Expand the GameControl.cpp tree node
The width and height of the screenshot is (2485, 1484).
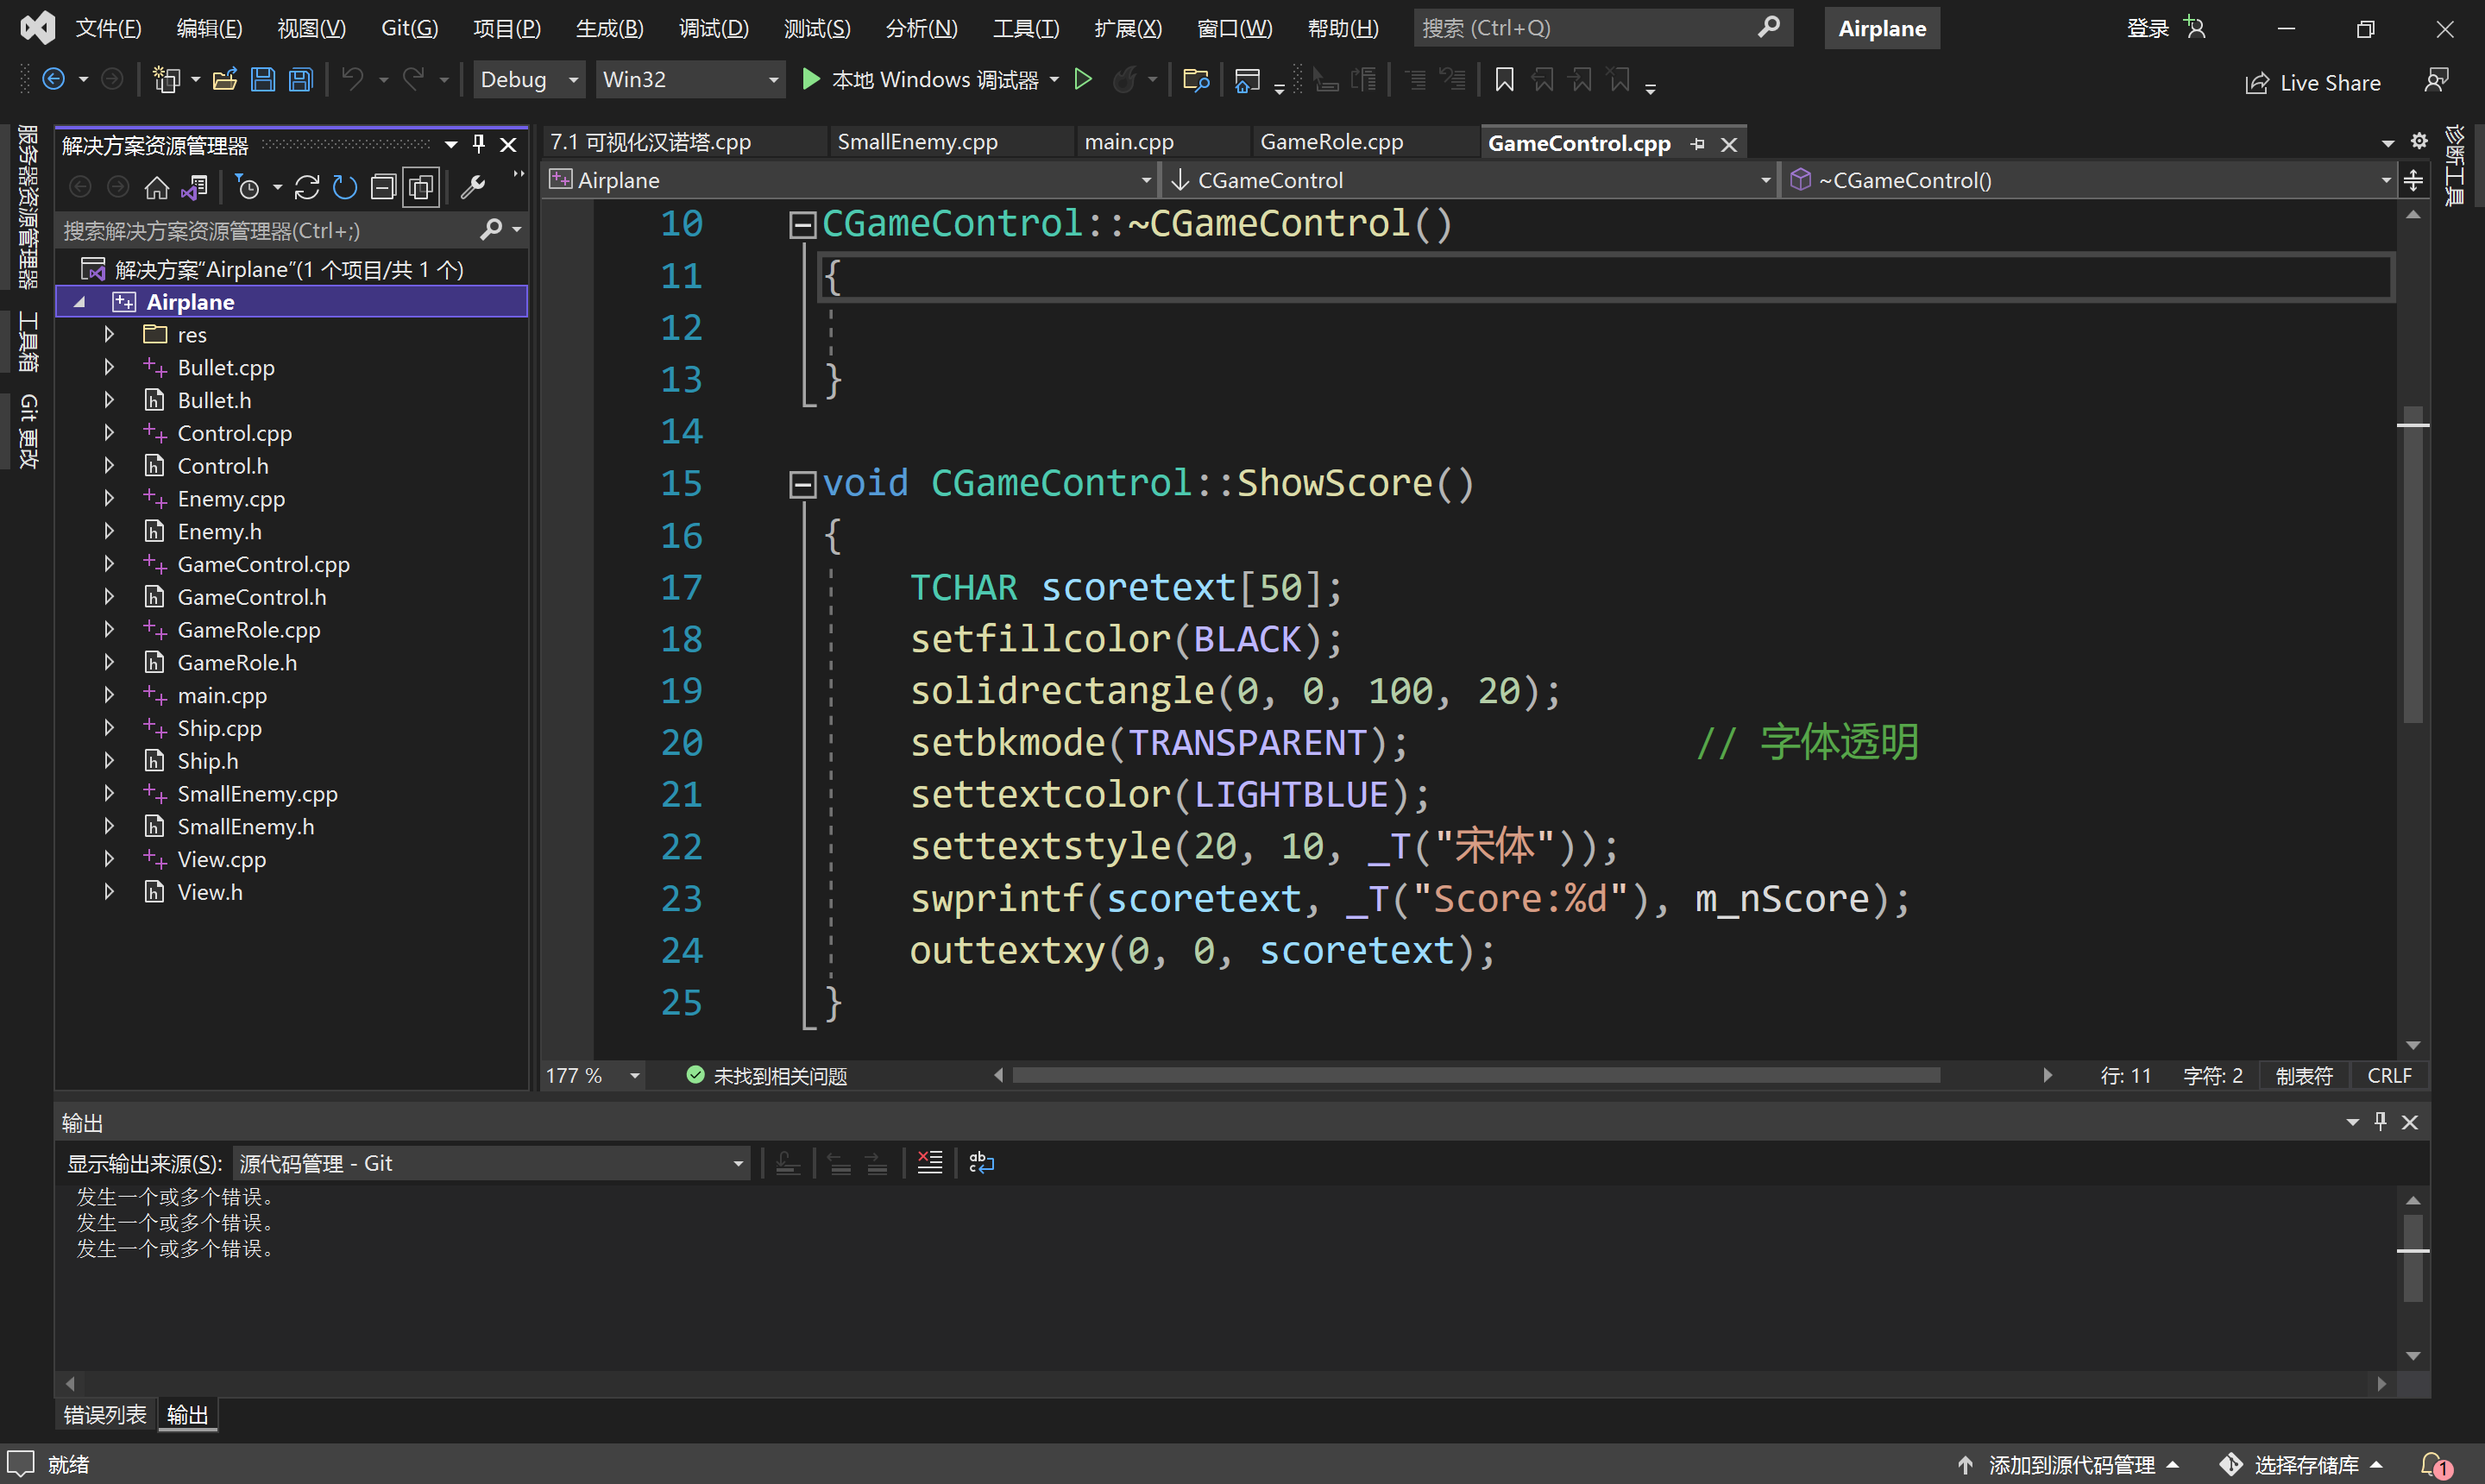(x=109, y=564)
